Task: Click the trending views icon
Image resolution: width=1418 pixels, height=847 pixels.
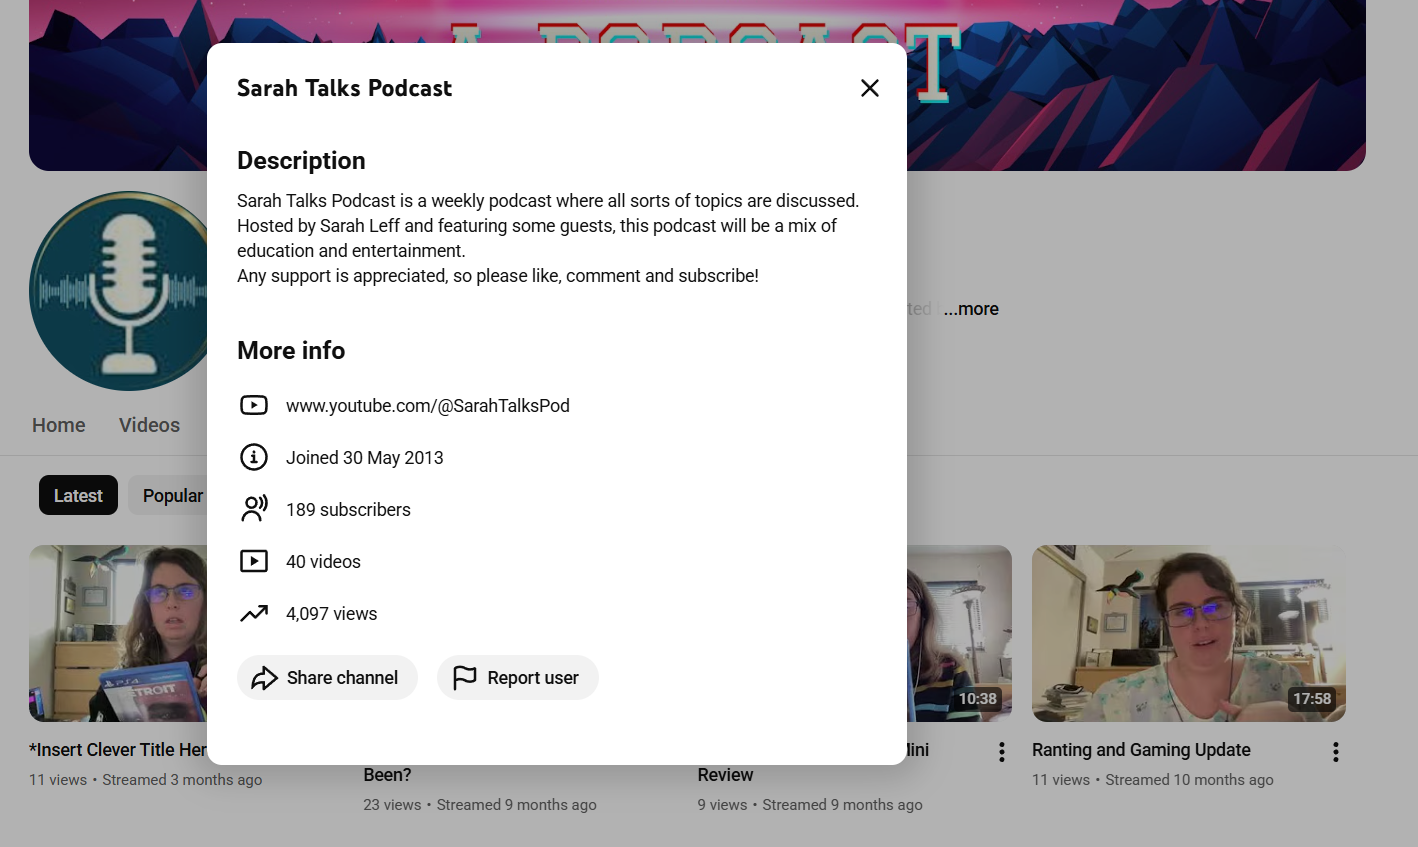Action: pos(254,613)
